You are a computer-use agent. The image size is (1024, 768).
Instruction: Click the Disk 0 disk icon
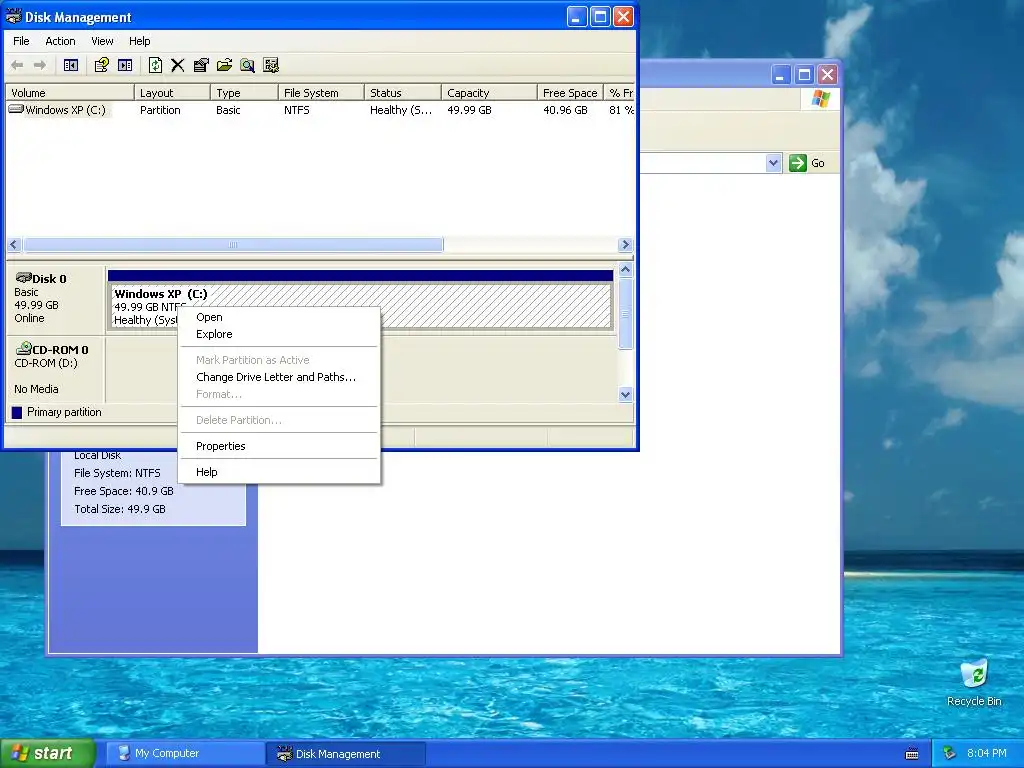pos(24,278)
